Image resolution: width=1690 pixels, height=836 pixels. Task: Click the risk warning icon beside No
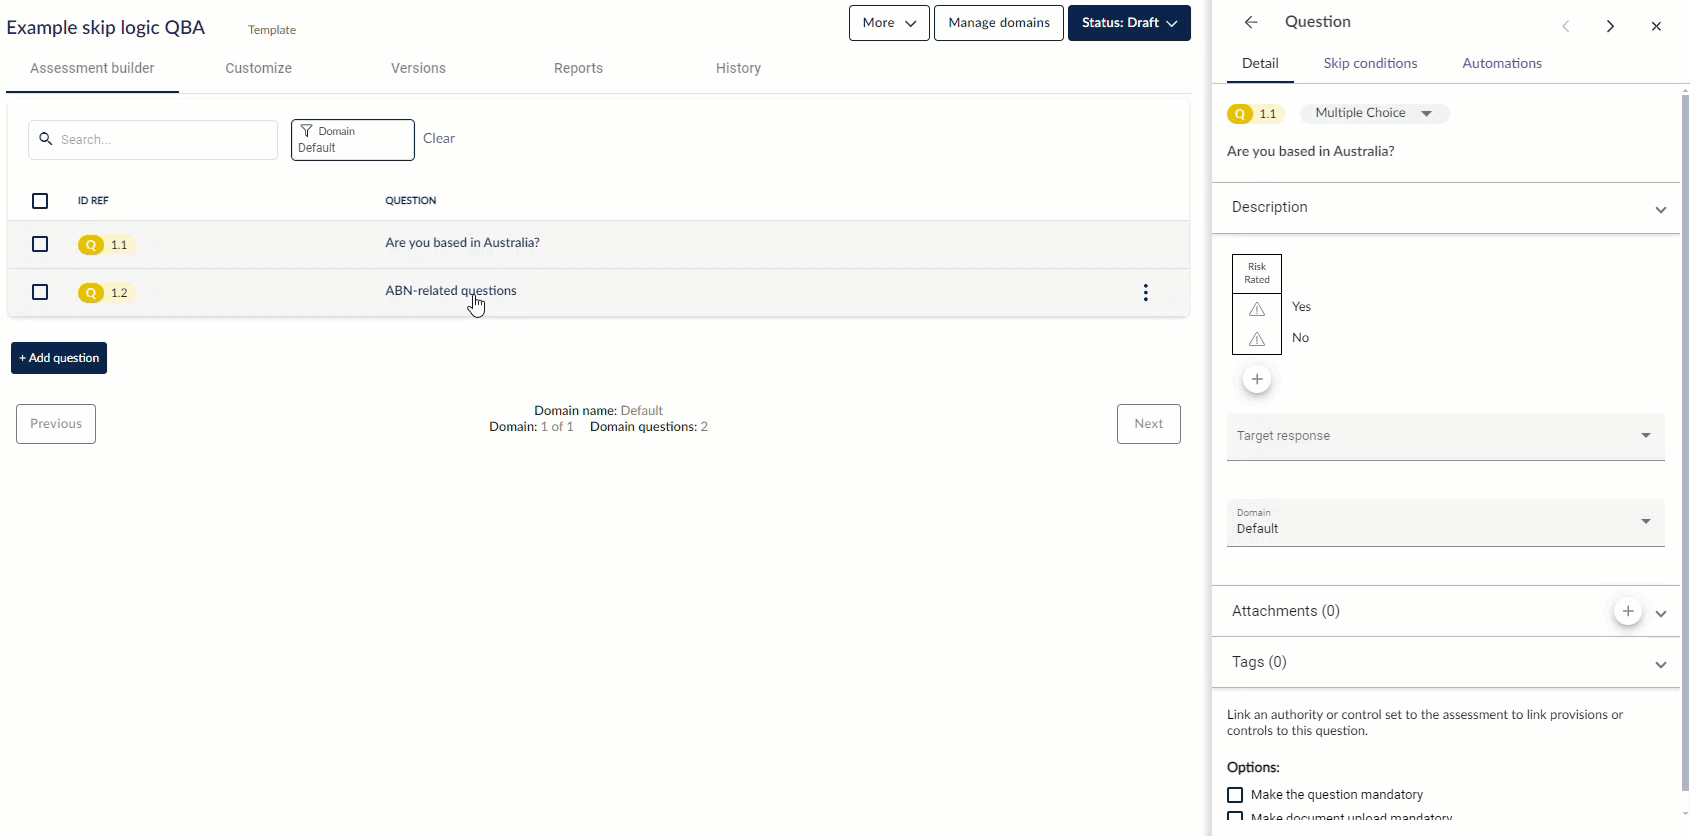pyautogui.click(x=1257, y=339)
